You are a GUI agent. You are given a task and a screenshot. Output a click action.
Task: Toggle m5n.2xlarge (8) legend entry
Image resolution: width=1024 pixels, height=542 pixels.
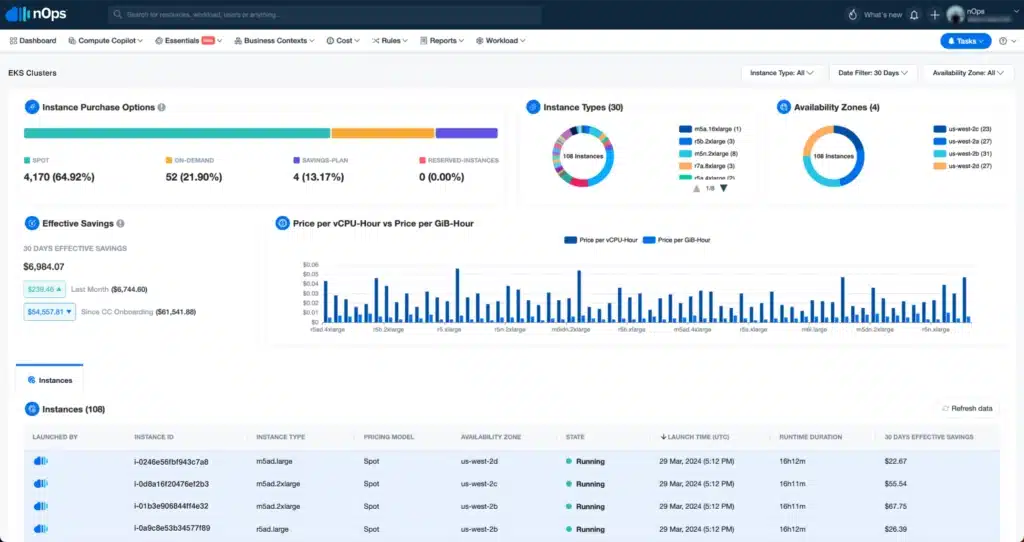click(708, 153)
